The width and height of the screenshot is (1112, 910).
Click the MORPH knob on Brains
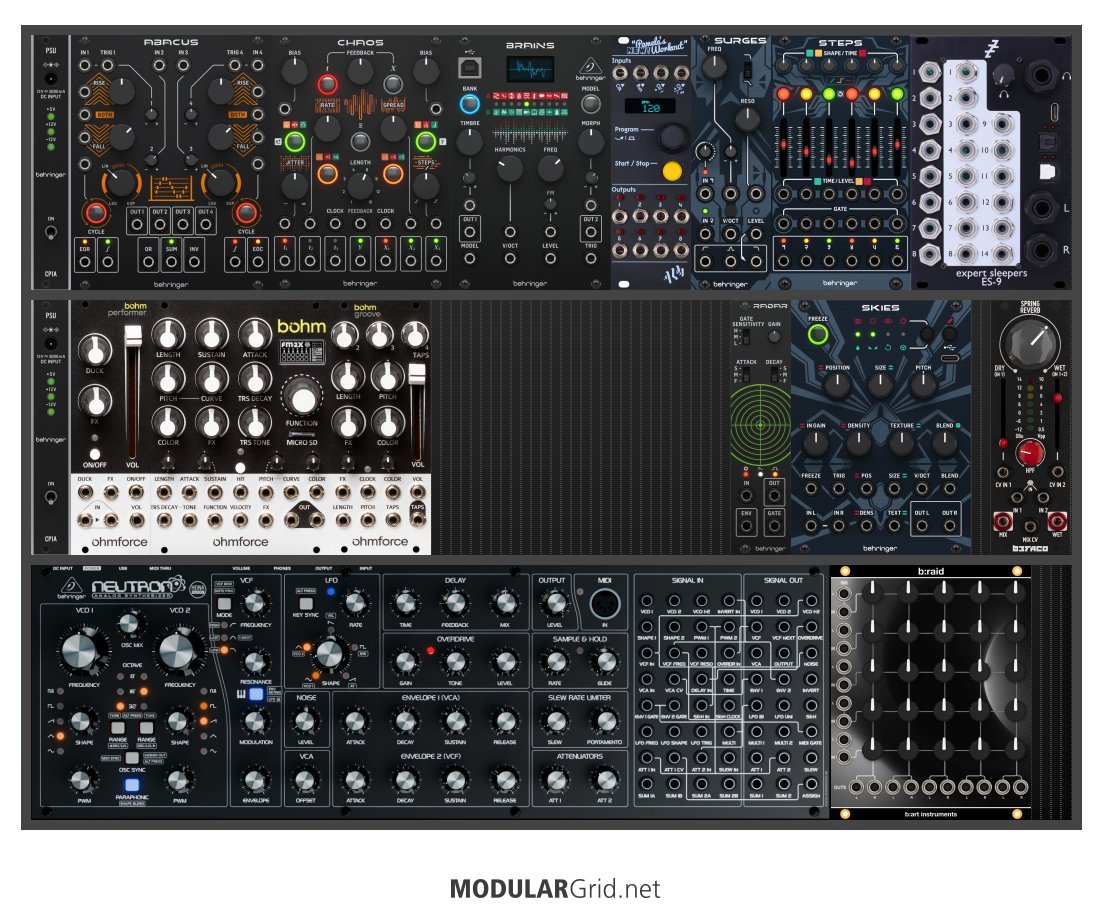click(x=590, y=142)
